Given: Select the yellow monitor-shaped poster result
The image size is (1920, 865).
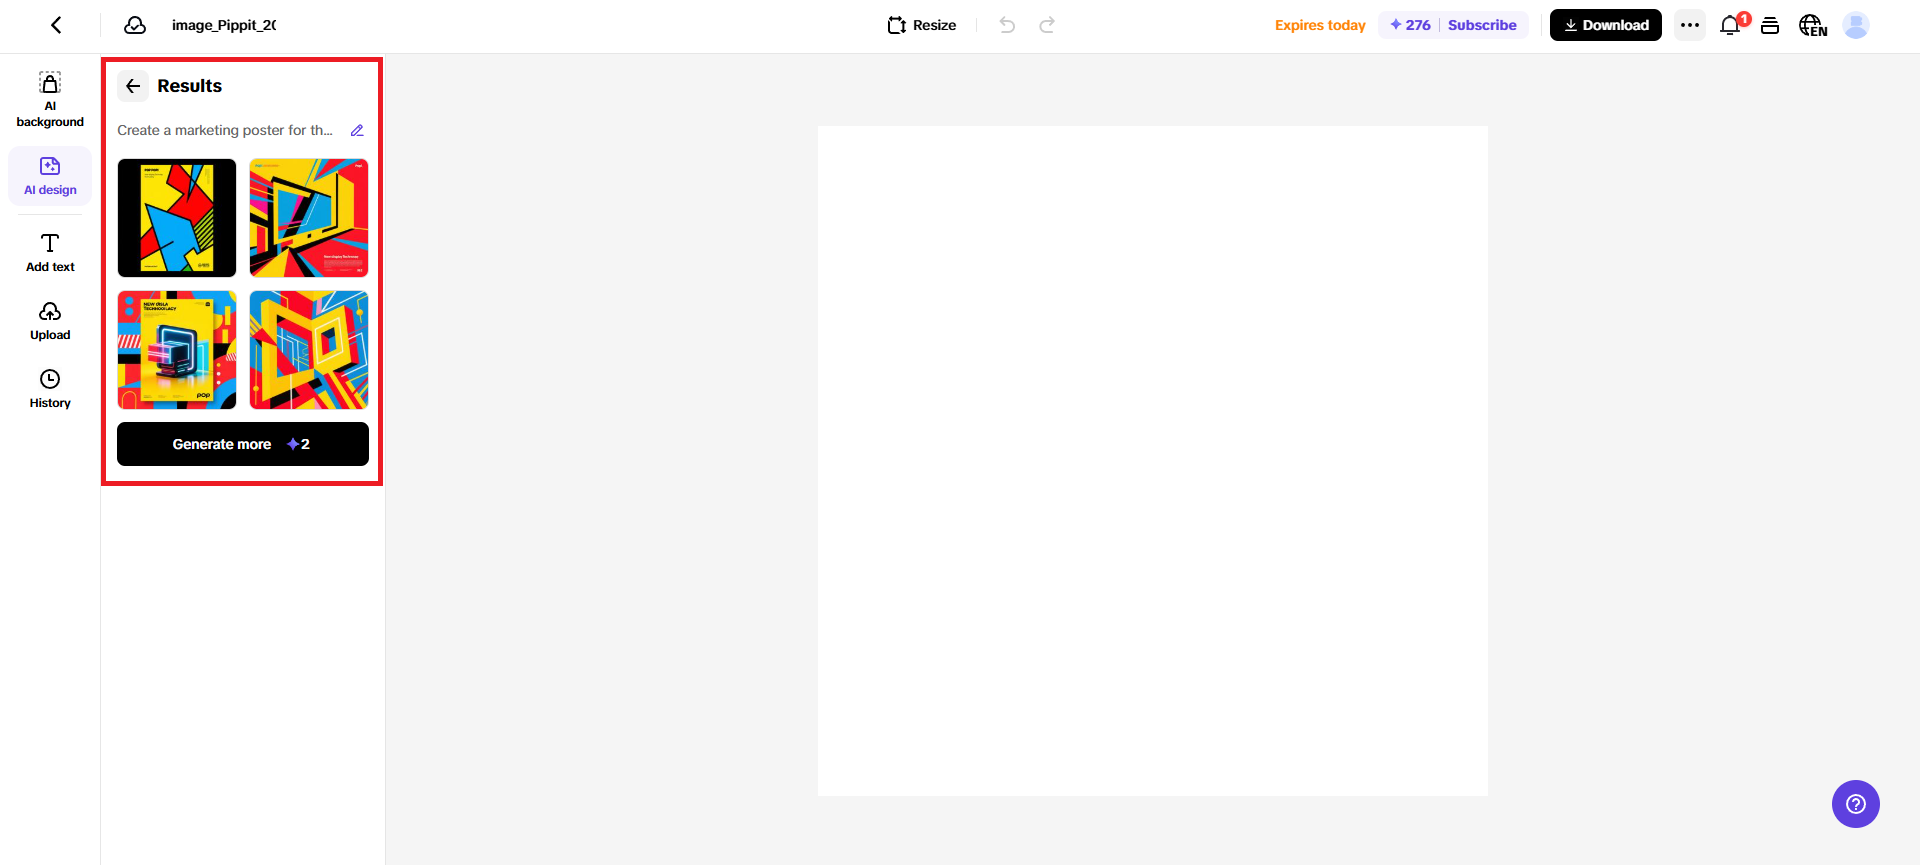Looking at the screenshot, I should [x=309, y=218].
